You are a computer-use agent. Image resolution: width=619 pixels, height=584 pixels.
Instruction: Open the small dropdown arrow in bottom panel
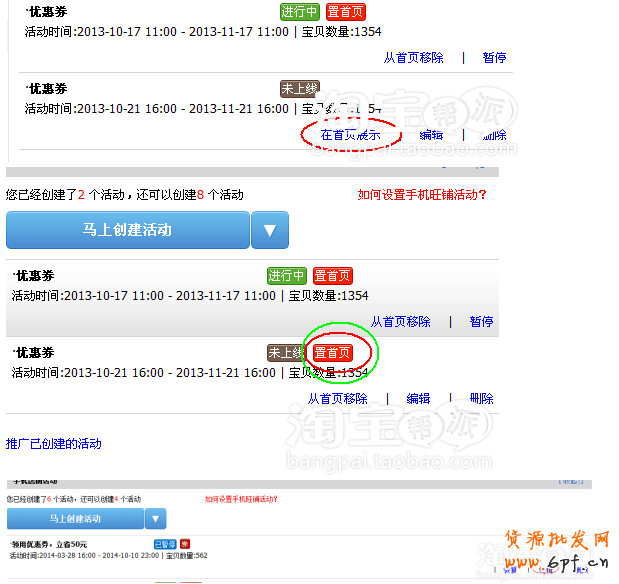(155, 519)
